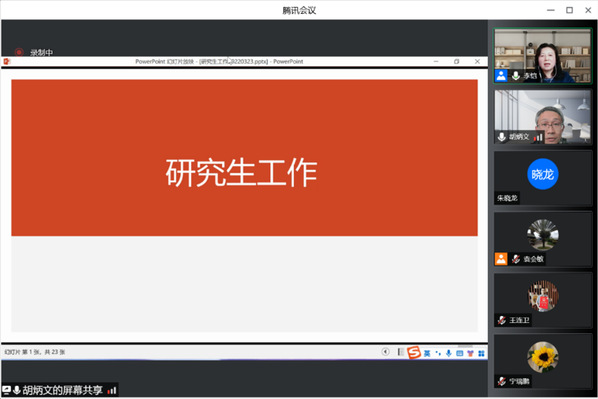Click the red recording indicator icon
This screenshot has height=399, width=598.
tap(19, 52)
